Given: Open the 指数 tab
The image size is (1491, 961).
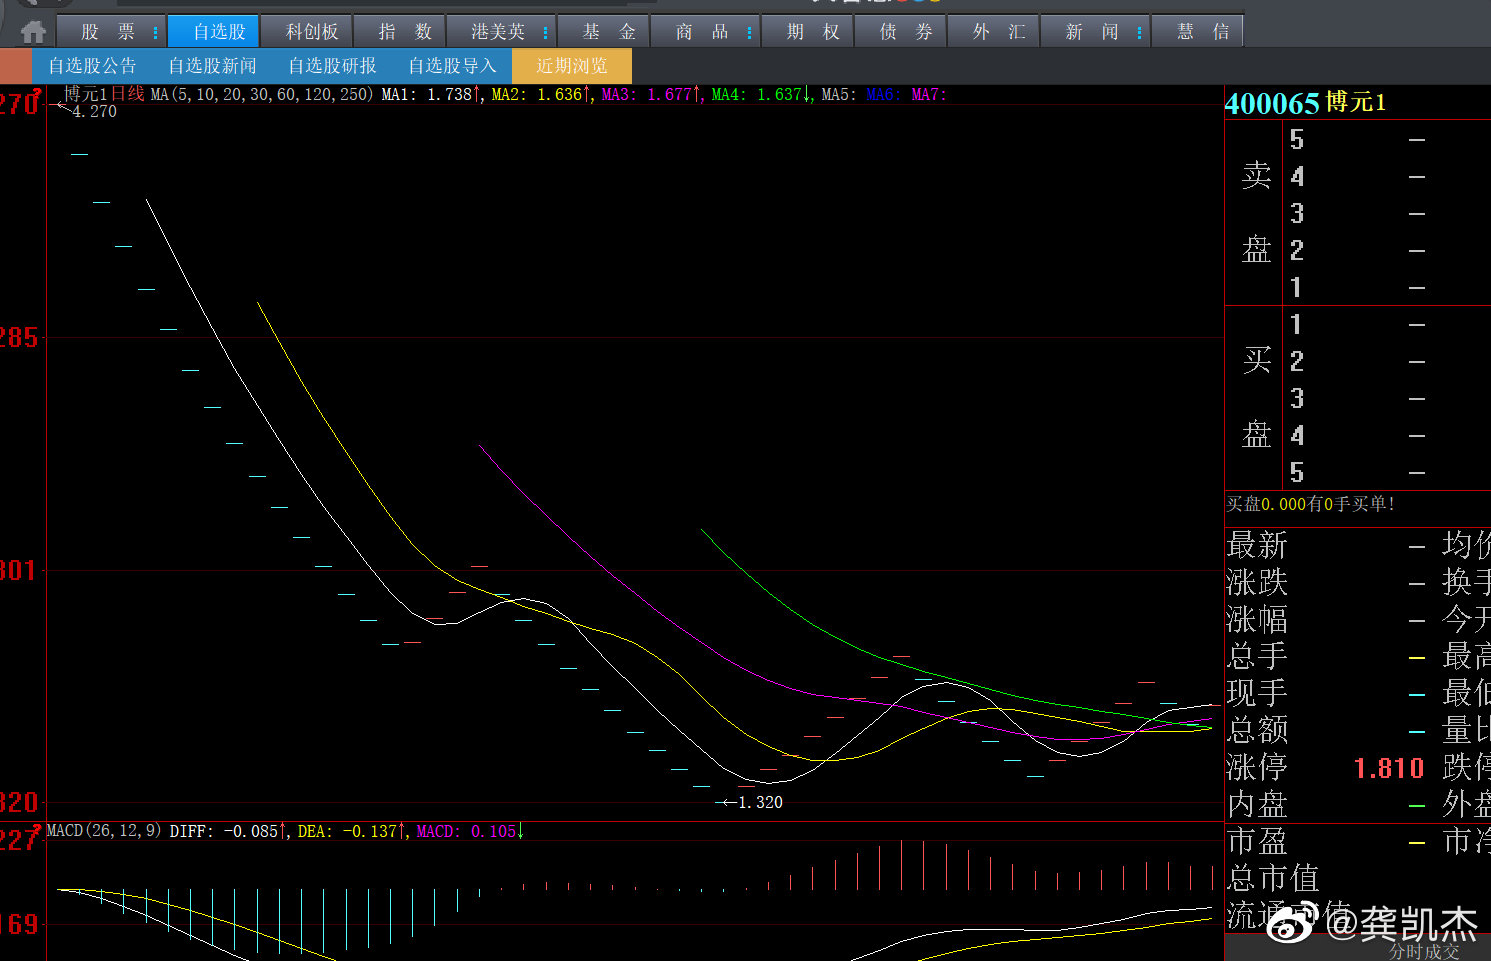Looking at the screenshot, I should 405,32.
